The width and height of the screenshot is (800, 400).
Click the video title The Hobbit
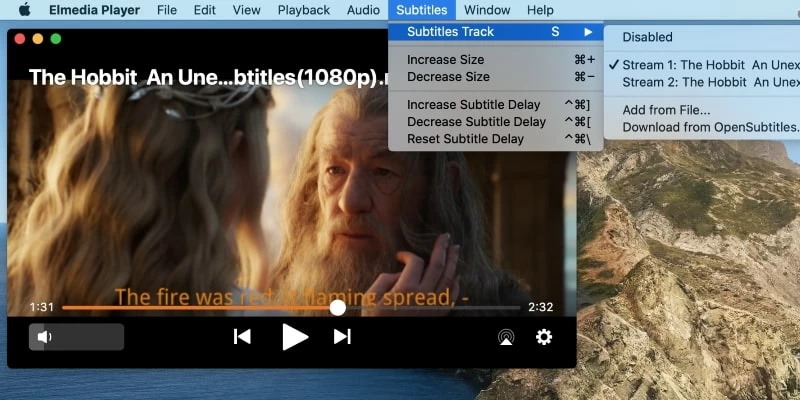[x=208, y=77]
